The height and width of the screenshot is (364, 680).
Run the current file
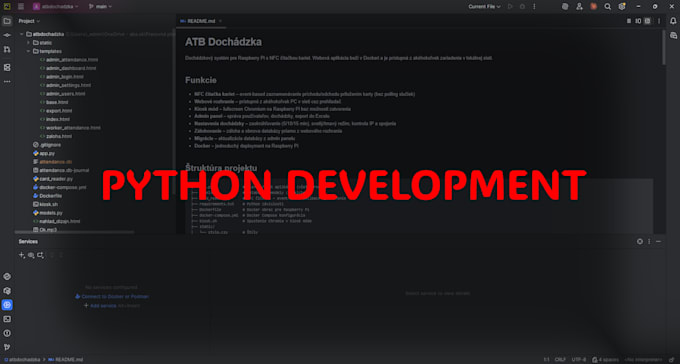[510, 7]
